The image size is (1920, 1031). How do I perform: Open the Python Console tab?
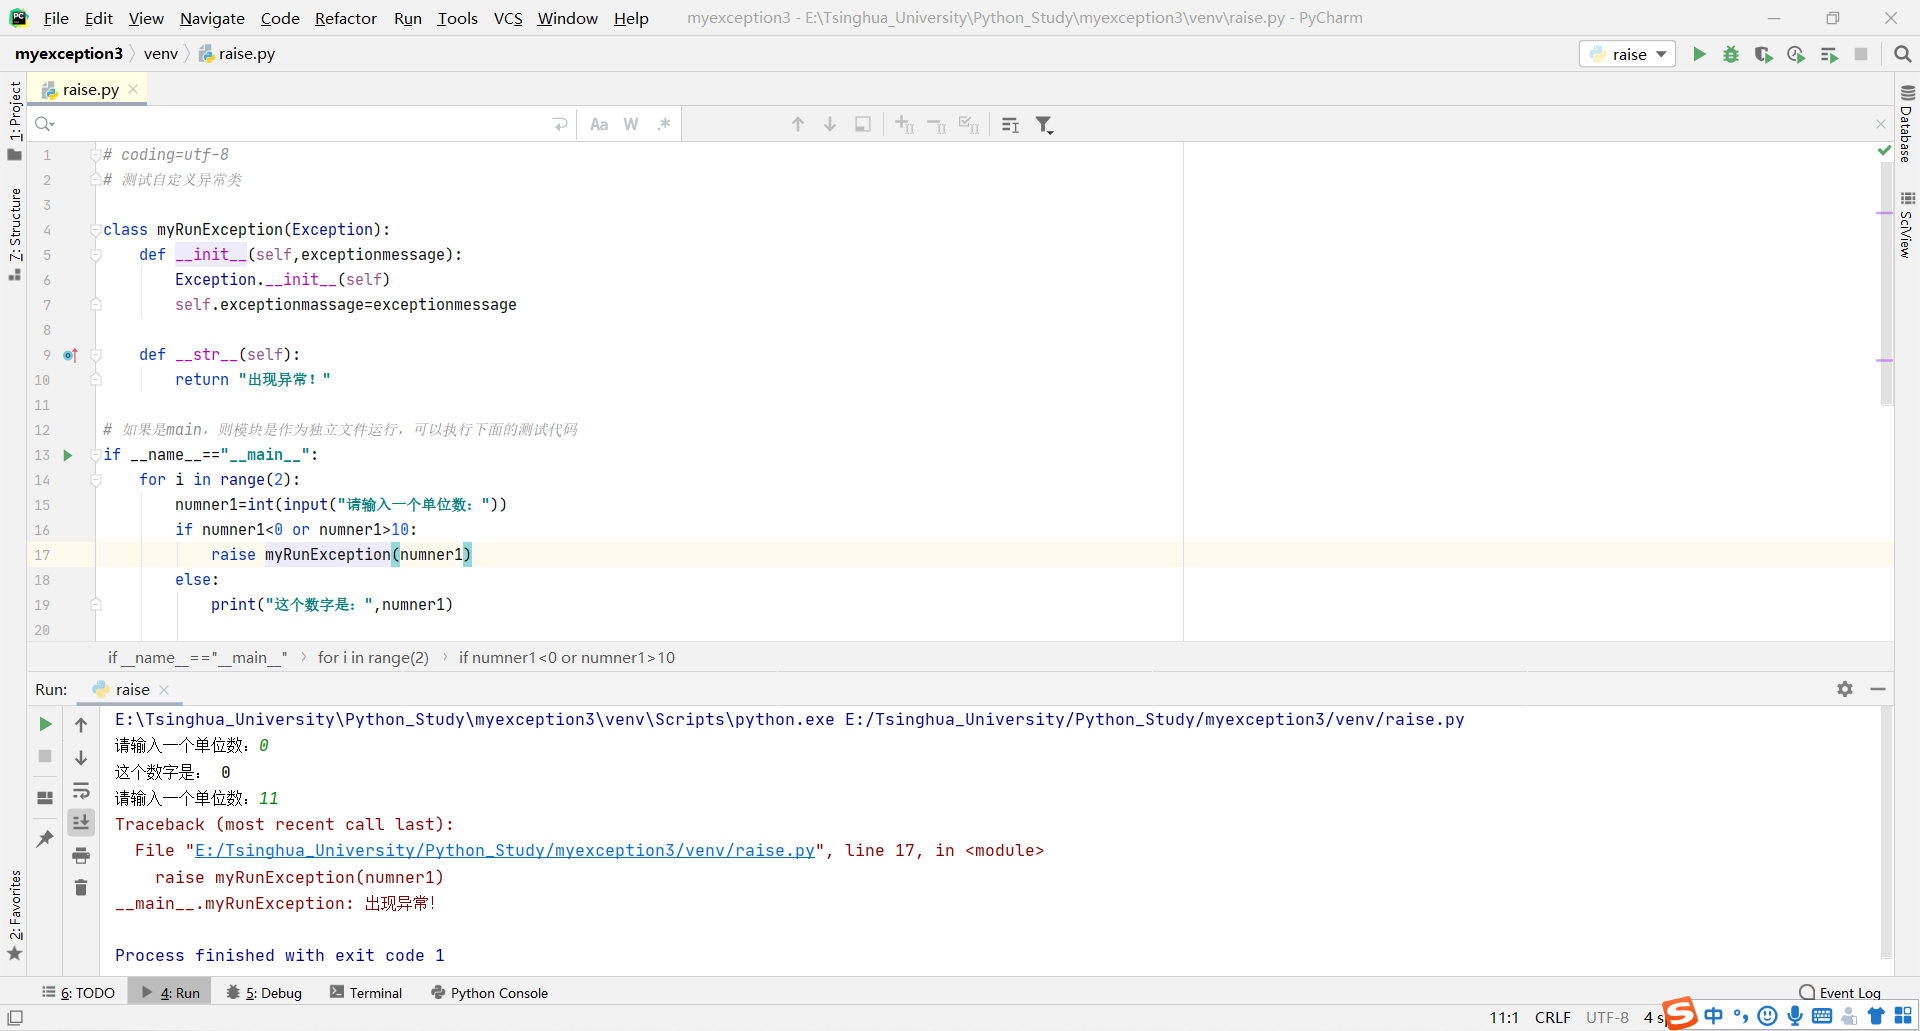click(x=489, y=993)
